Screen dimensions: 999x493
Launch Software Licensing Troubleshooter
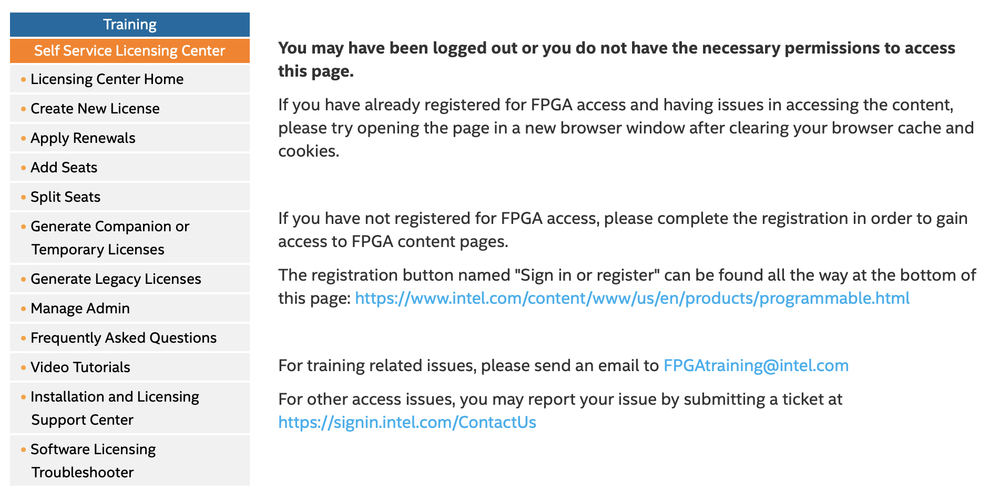[93, 461]
